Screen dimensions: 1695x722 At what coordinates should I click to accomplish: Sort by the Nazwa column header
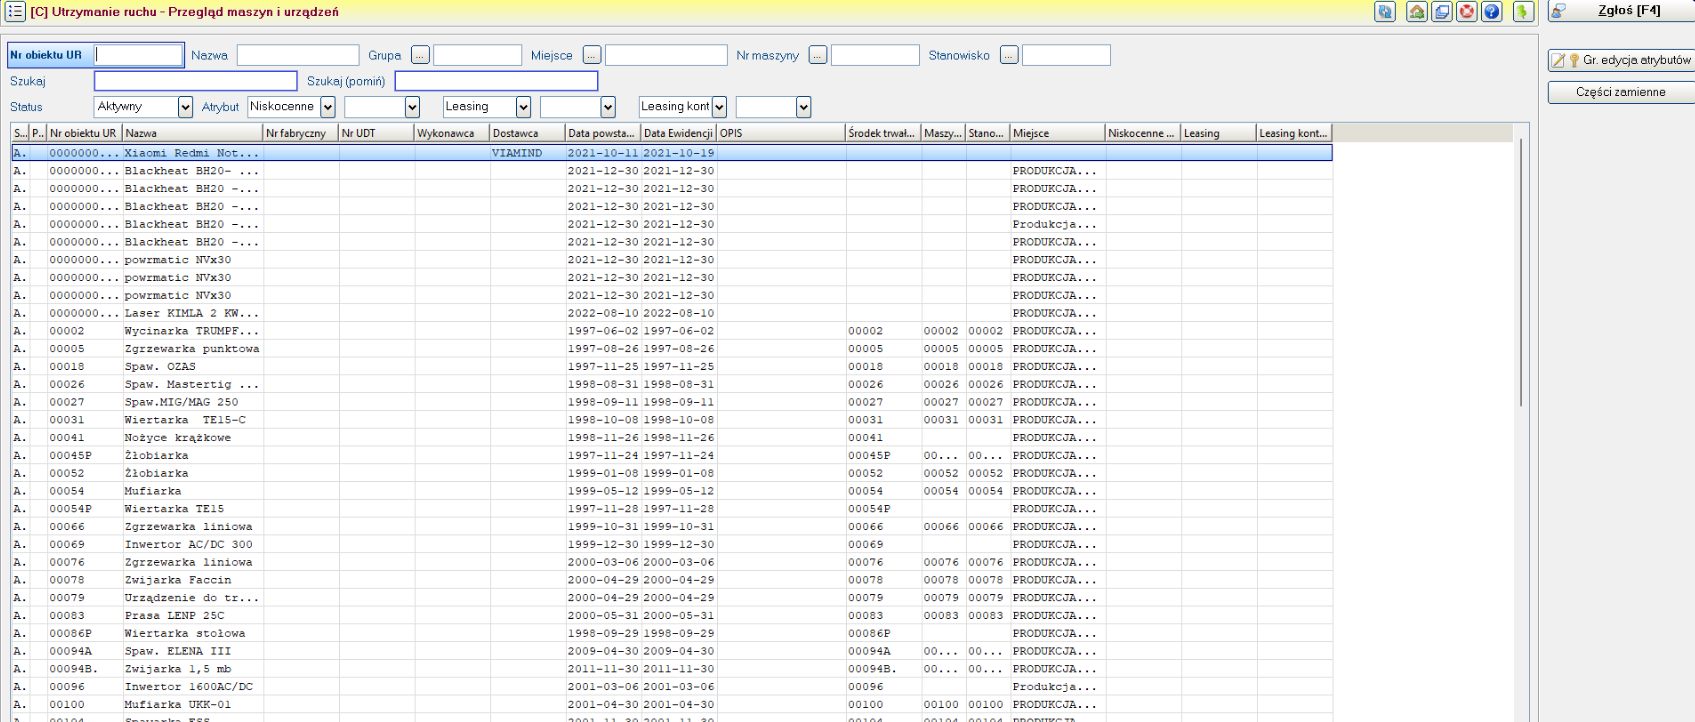coord(192,133)
